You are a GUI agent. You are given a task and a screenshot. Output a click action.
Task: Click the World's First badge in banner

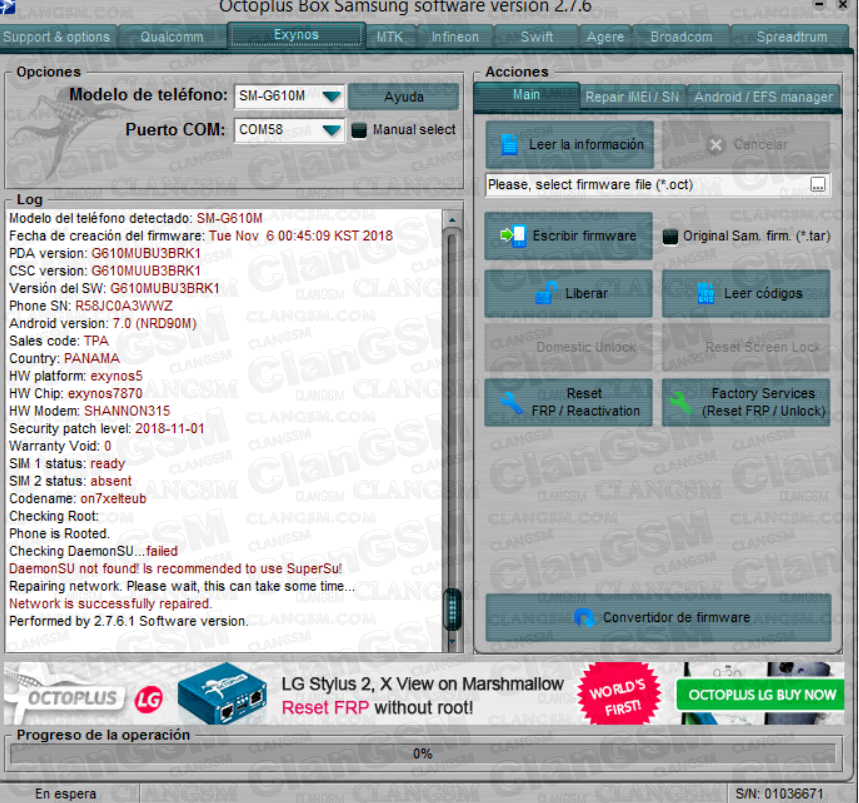coord(620,694)
